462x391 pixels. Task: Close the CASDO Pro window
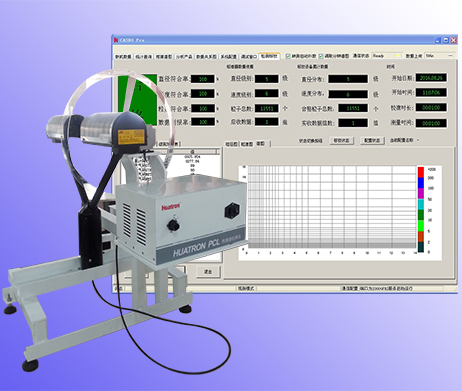(453, 40)
